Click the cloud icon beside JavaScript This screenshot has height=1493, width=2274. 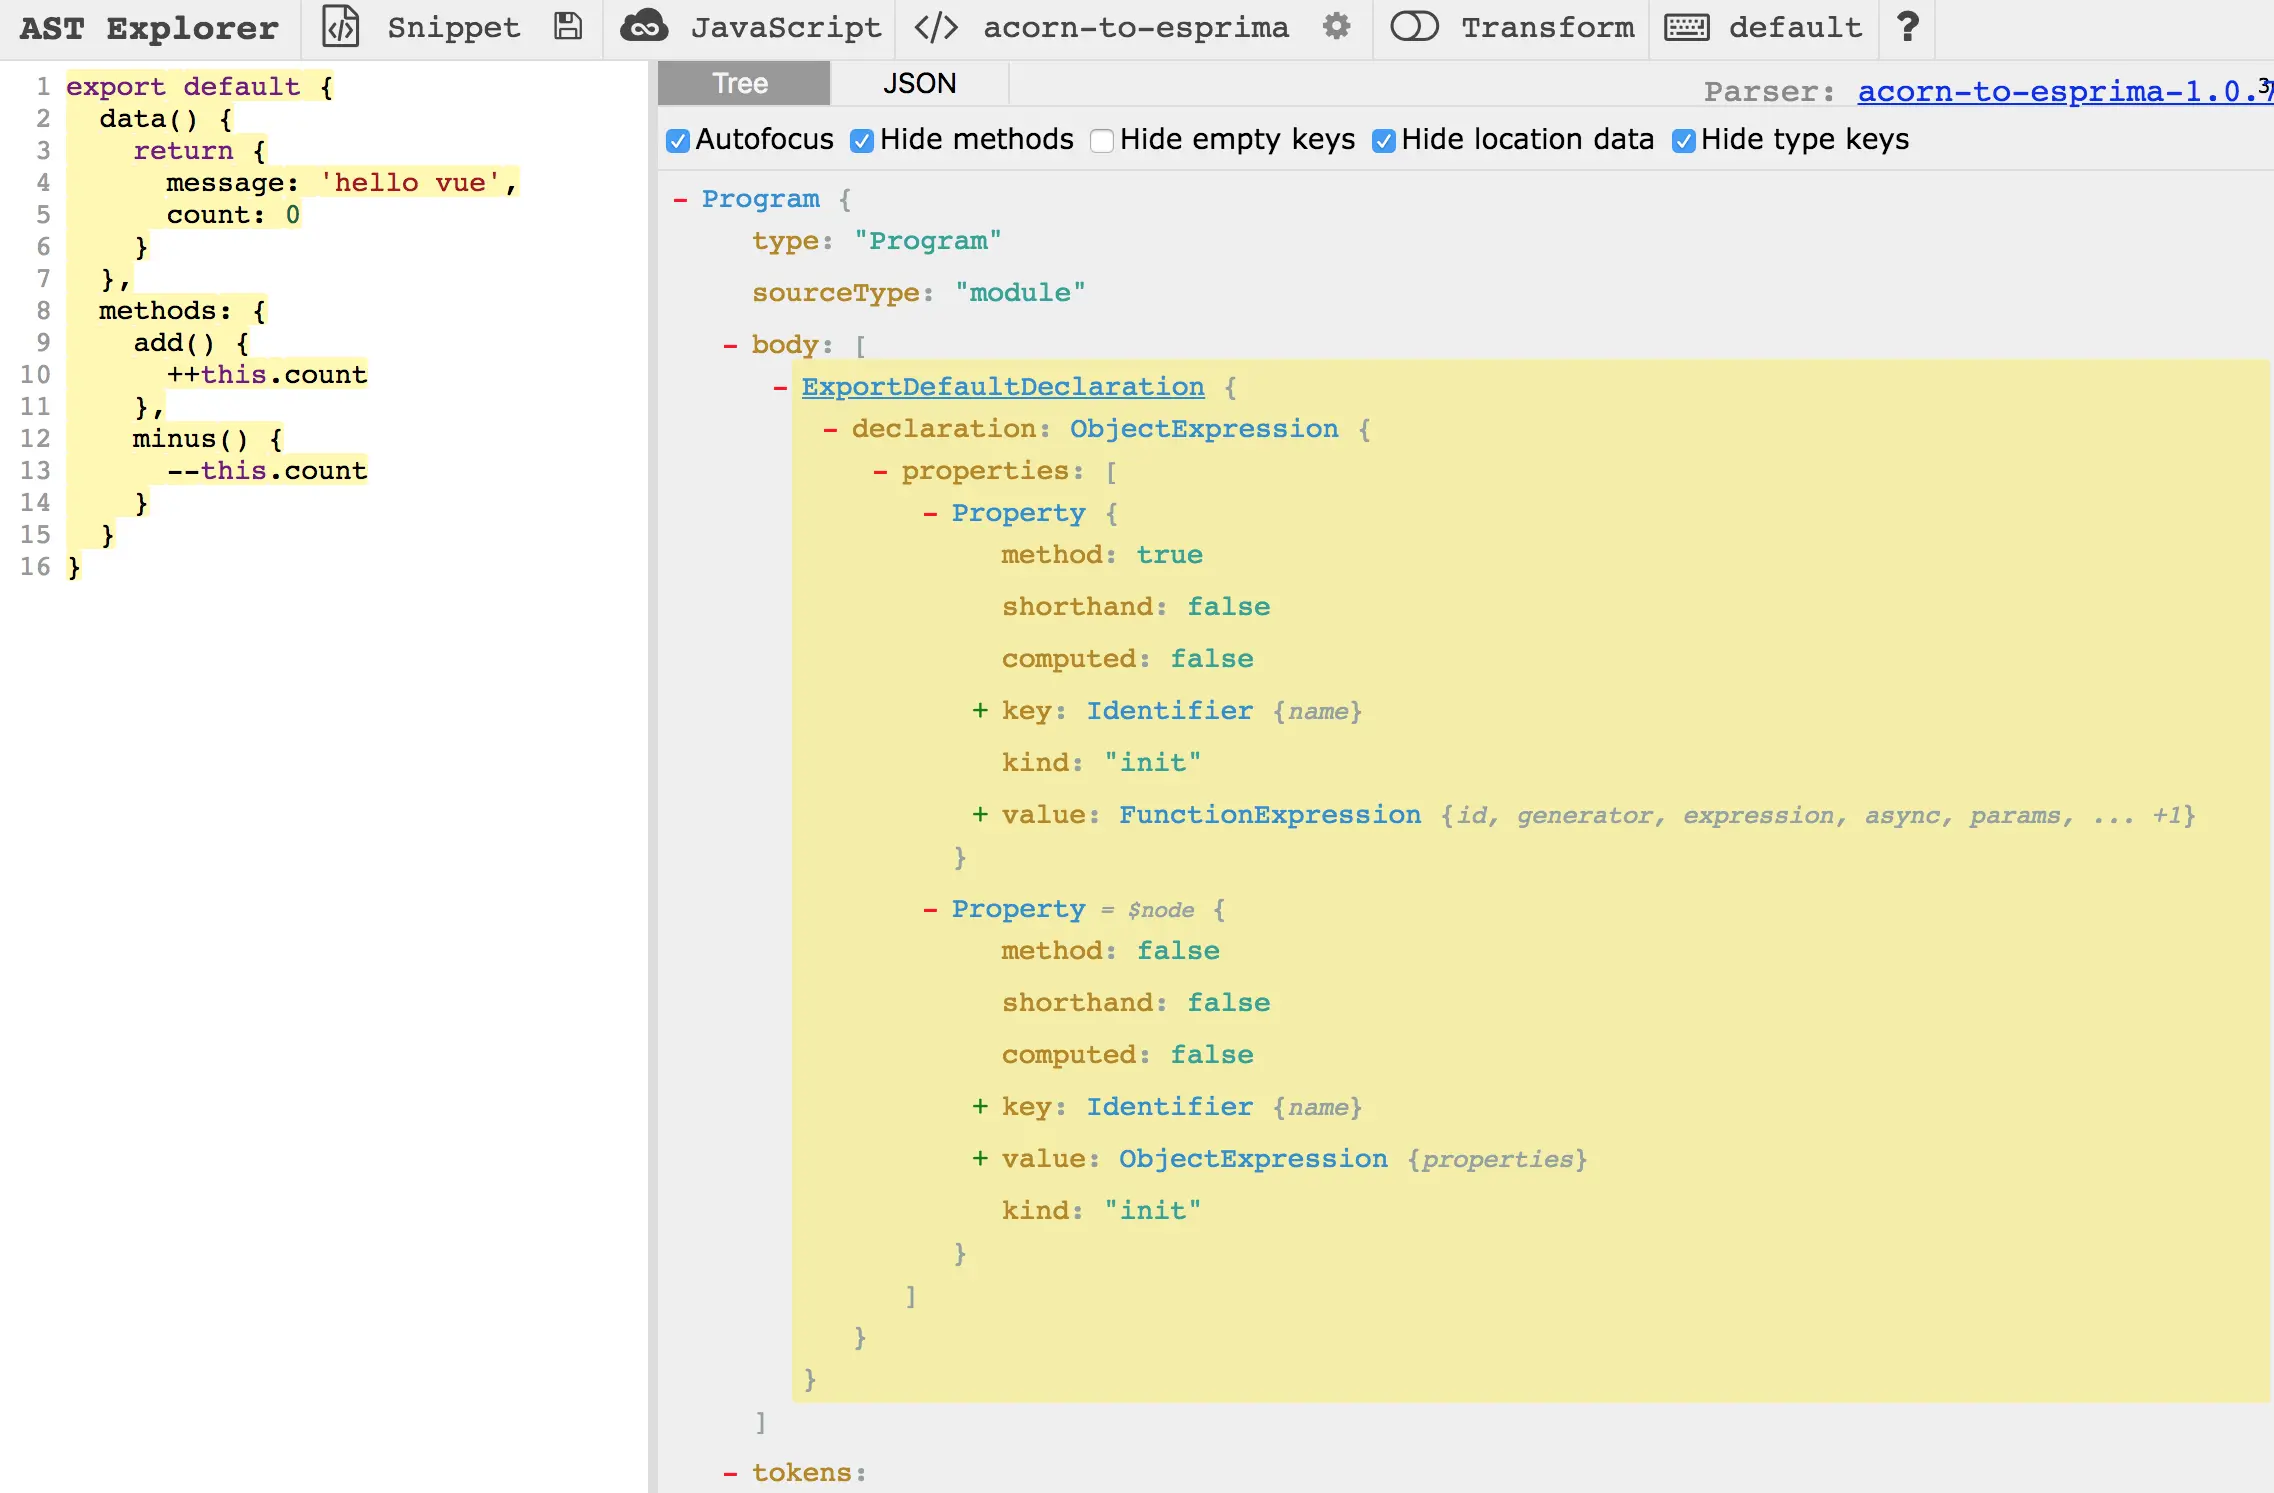pyautogui.click(x=644, y=27)
